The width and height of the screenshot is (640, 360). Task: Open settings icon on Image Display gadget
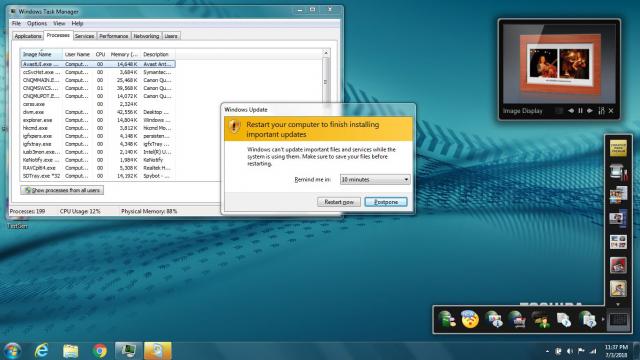pyautogui.click(x=601, y=111)
